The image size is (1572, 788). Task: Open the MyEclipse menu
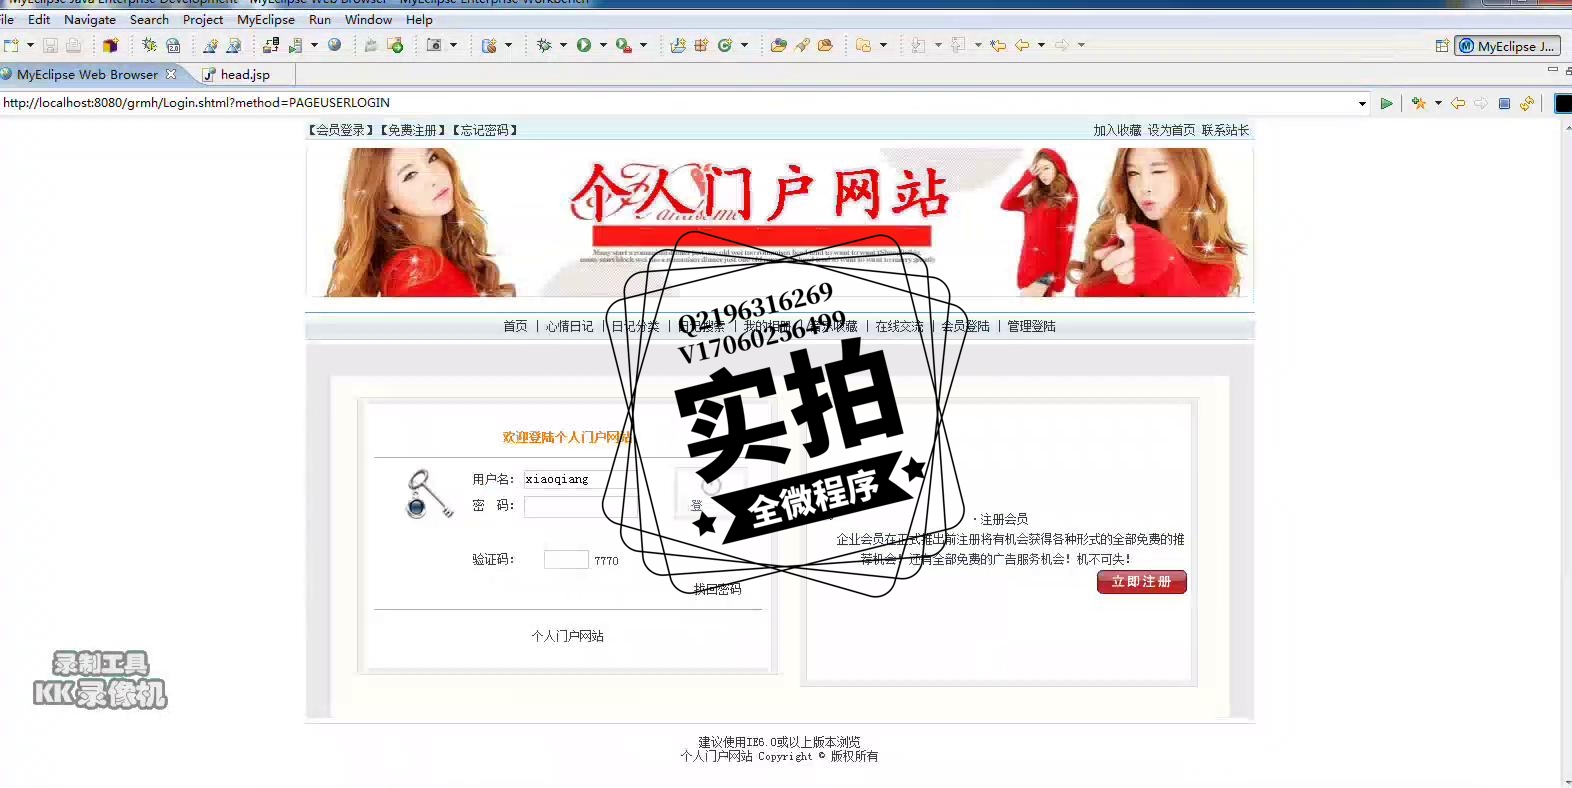click(x=266, y=19)
